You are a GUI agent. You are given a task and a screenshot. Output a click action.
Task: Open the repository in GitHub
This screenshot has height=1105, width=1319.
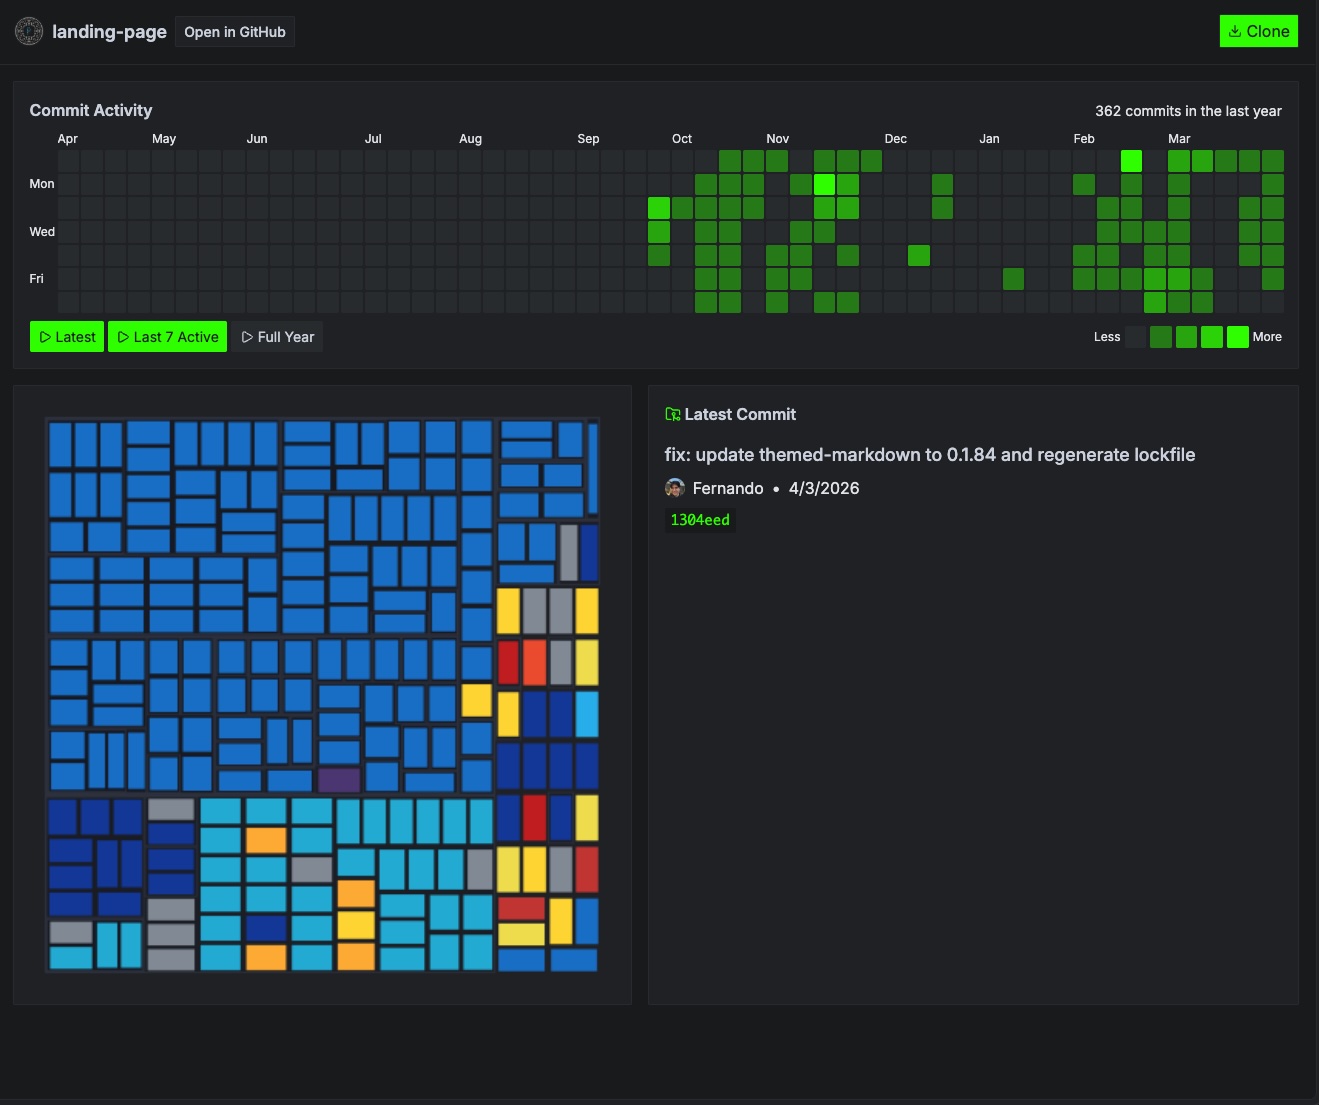tap(234, 31)
